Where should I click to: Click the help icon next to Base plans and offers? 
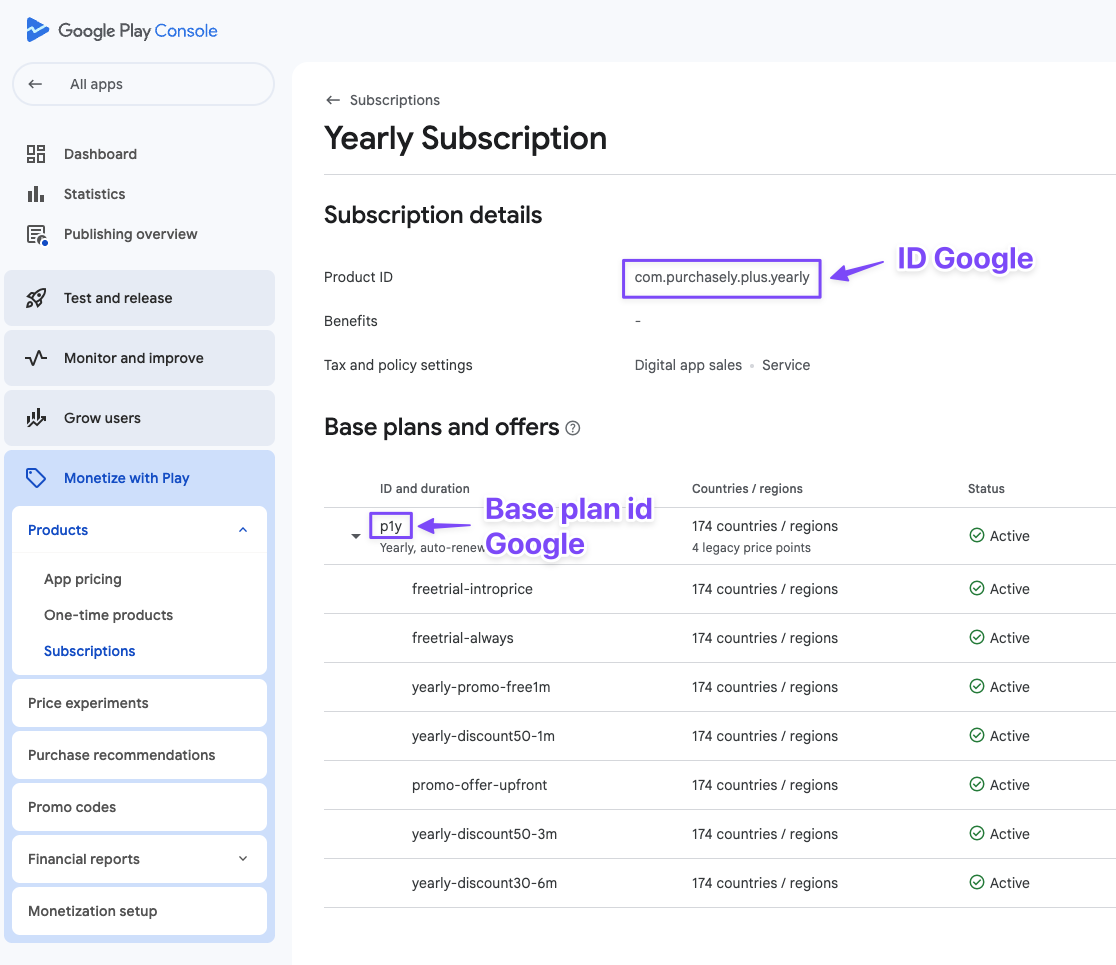coord(572,428)
